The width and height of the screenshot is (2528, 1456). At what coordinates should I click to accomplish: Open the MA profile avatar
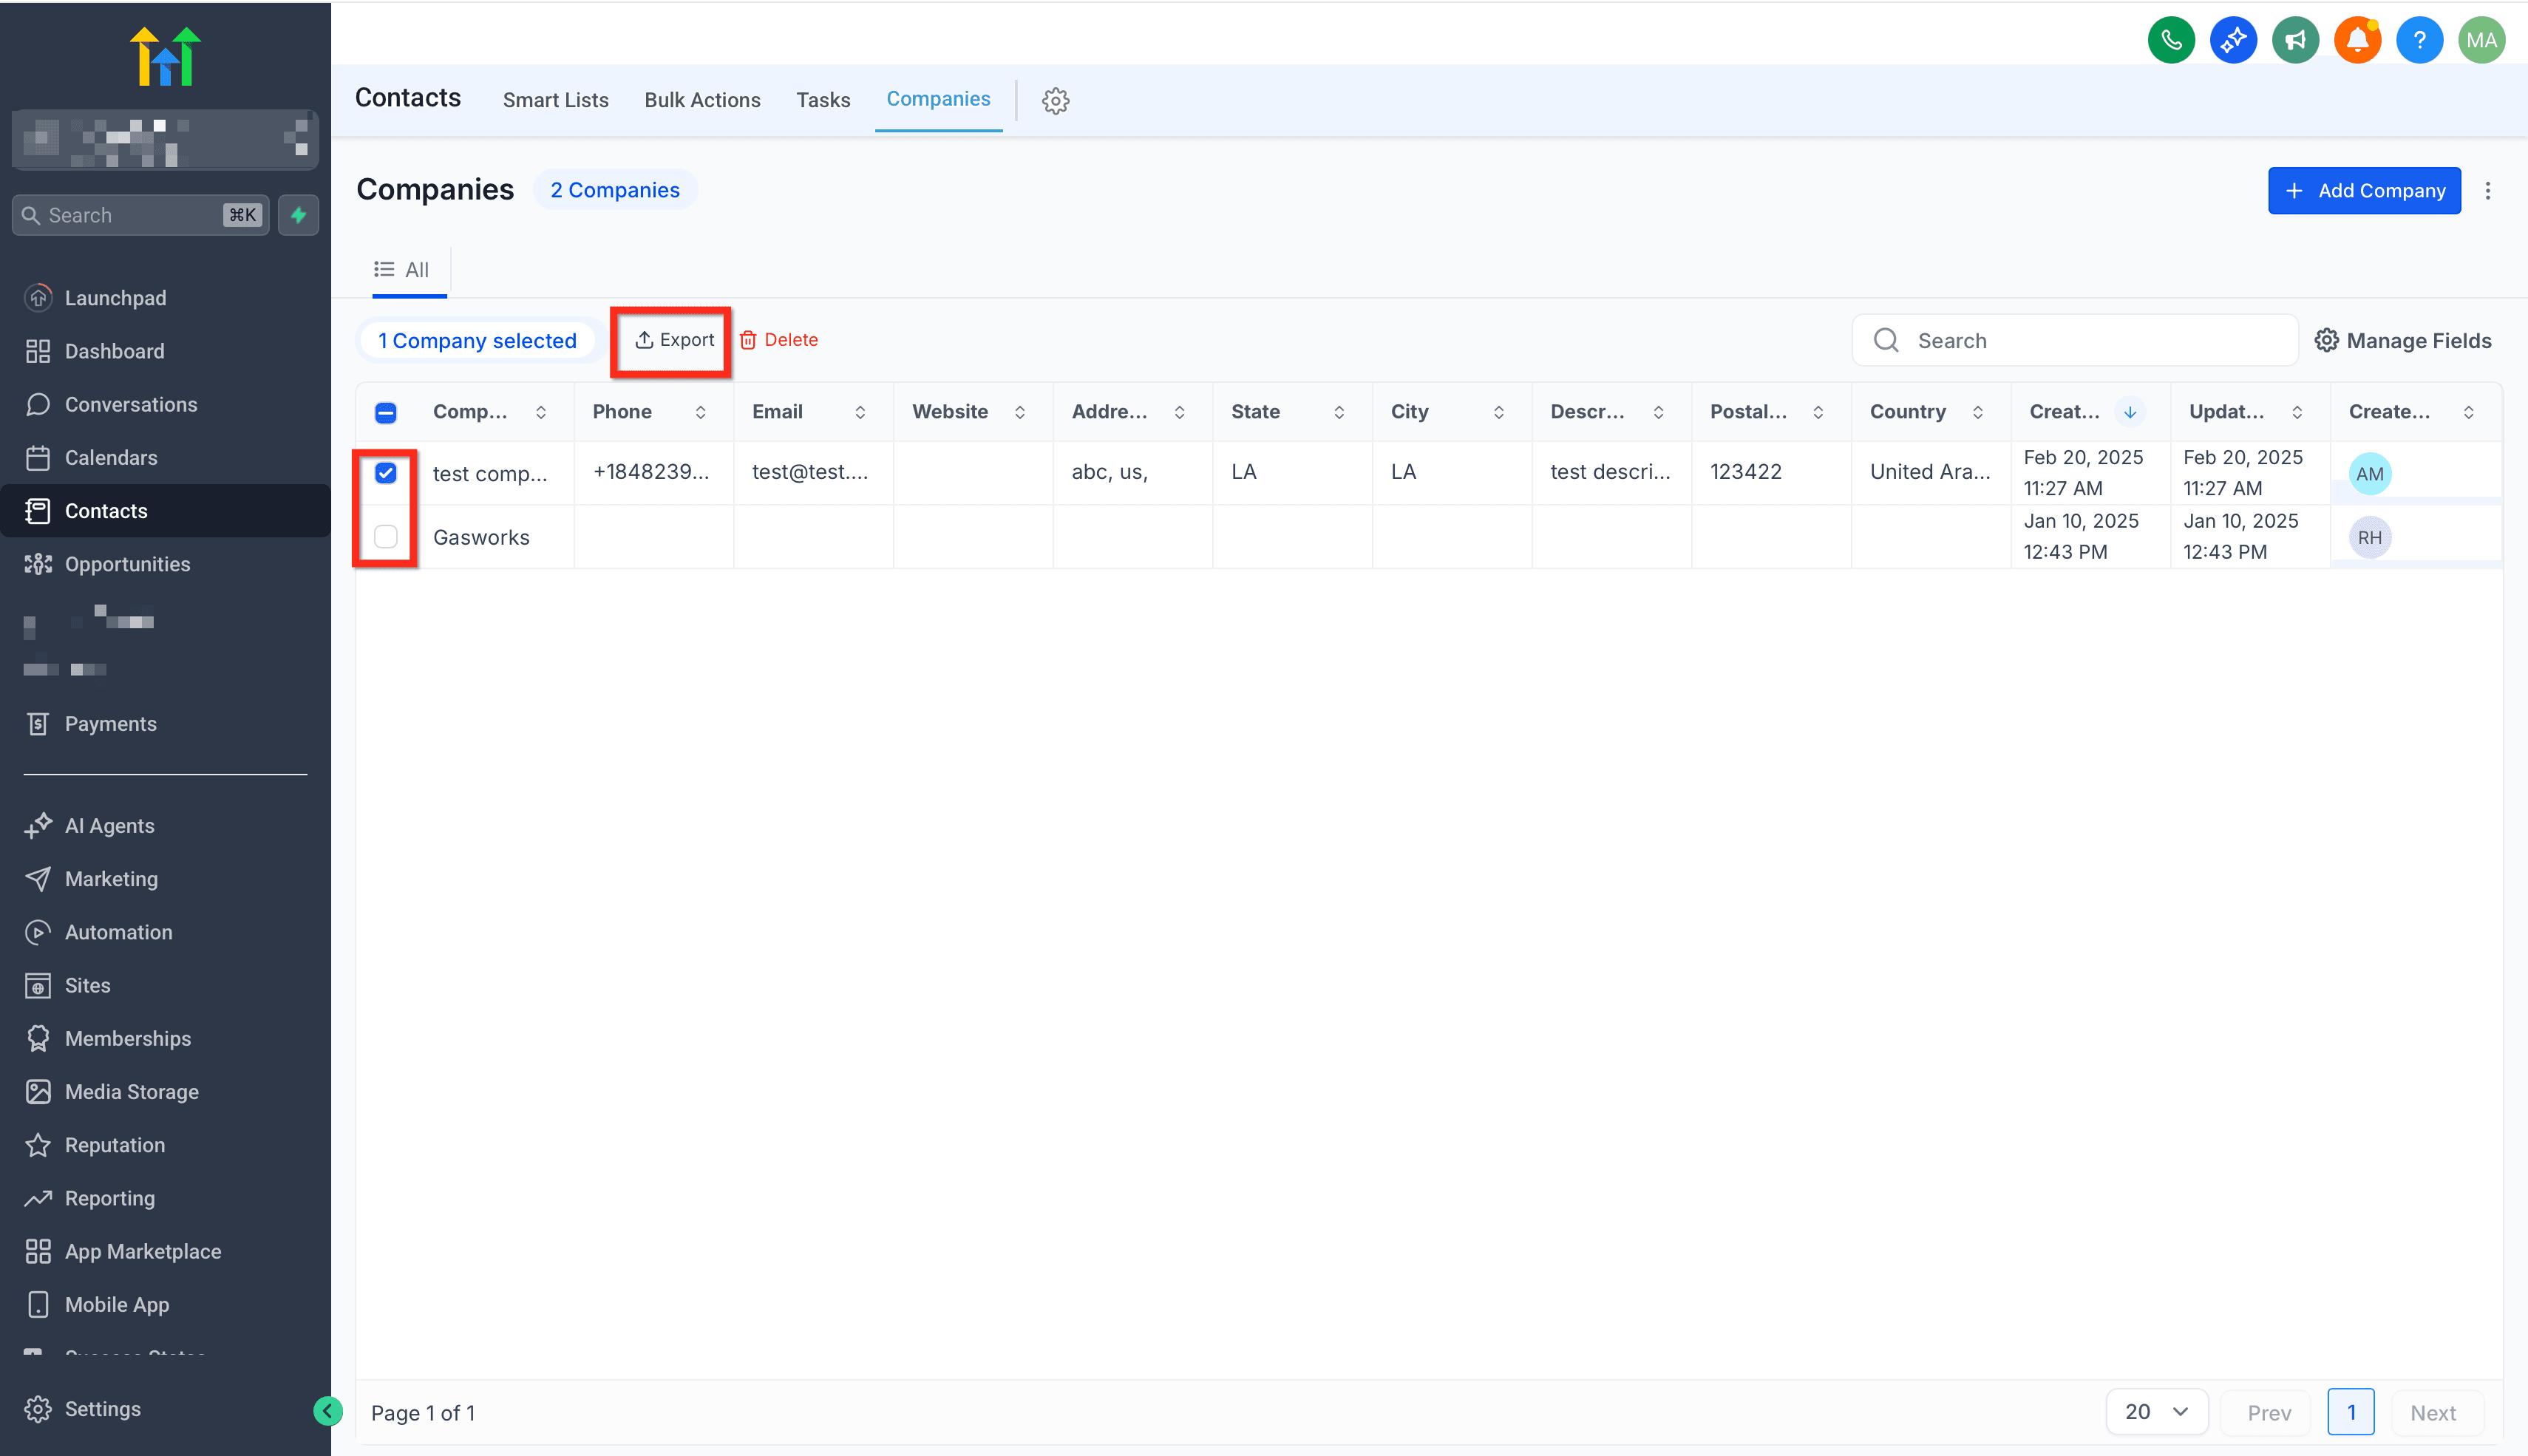tap(2481, 41)
